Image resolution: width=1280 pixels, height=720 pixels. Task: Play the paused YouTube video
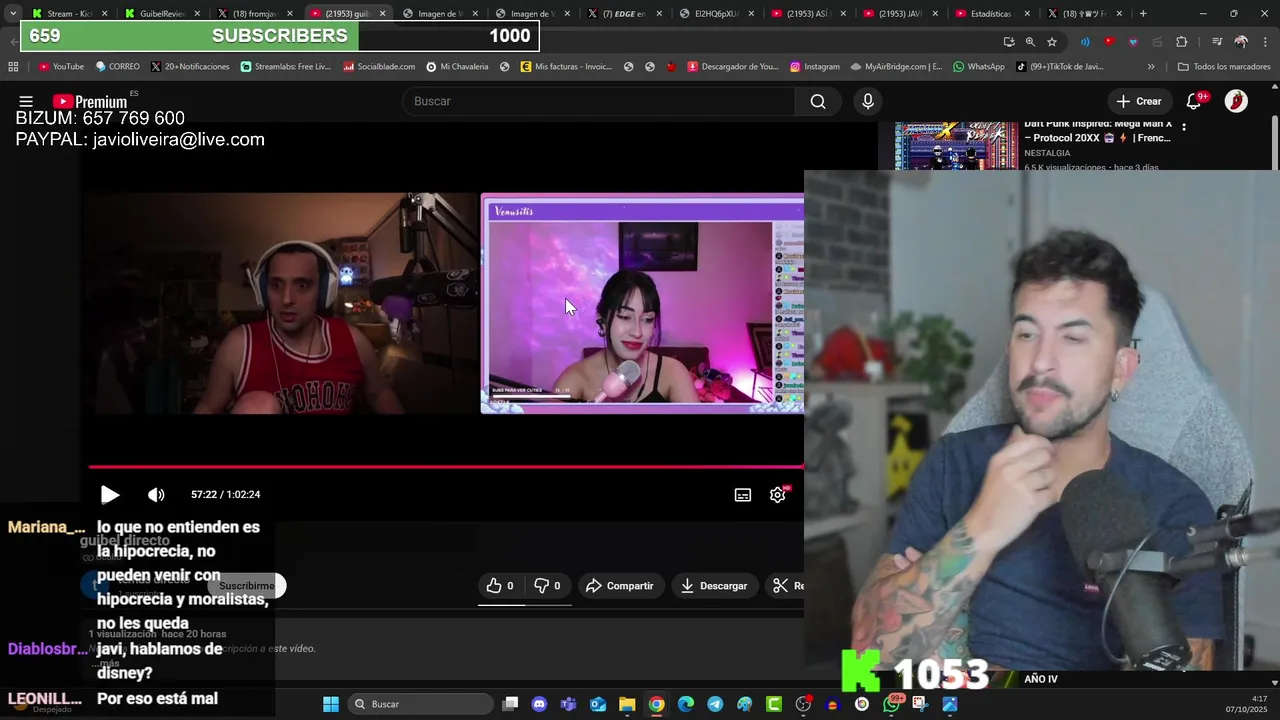click(x=110, y=494)
